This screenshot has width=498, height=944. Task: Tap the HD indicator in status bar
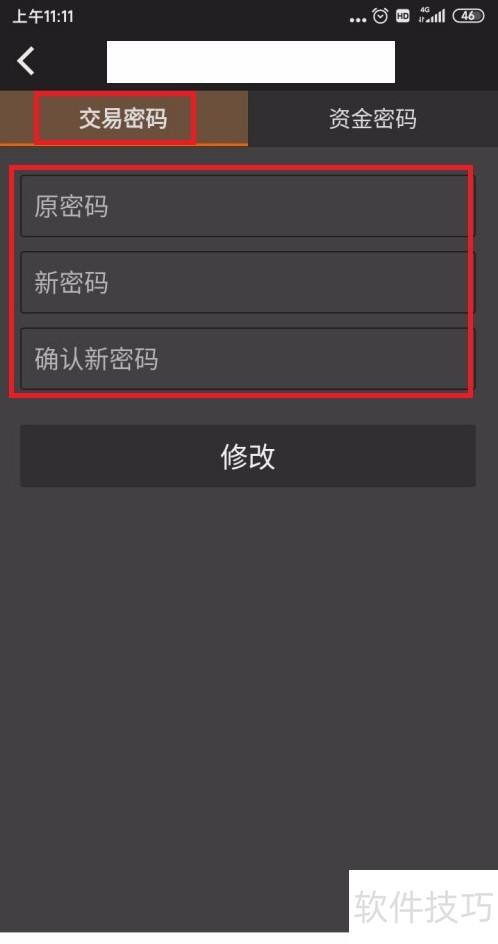(403, 16)
